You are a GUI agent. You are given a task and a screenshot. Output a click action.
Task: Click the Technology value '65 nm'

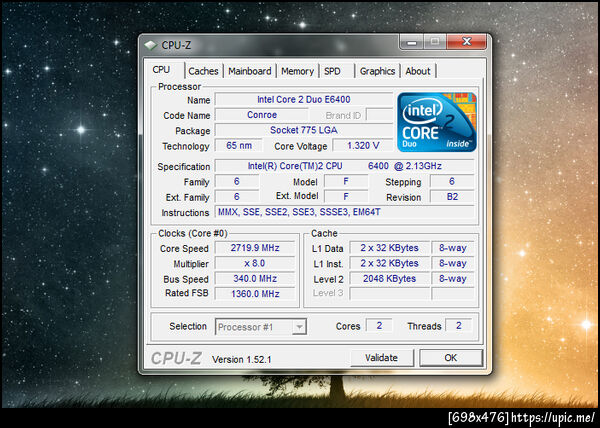pos(239,145)
